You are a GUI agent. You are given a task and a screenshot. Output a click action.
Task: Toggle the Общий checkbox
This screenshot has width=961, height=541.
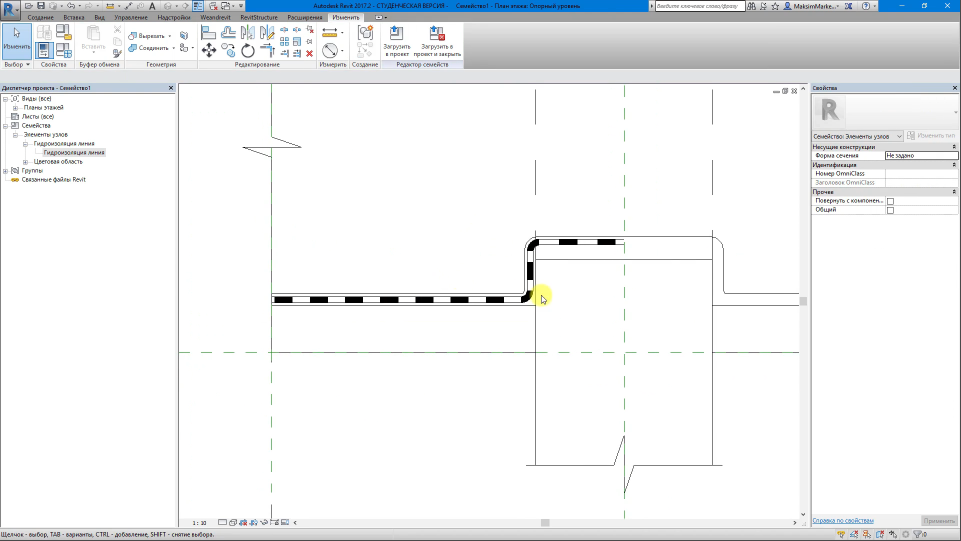pos(891,210)
